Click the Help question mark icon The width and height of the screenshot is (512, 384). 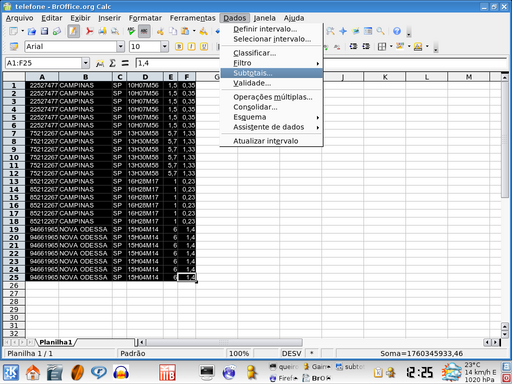[x=397, y=31]
